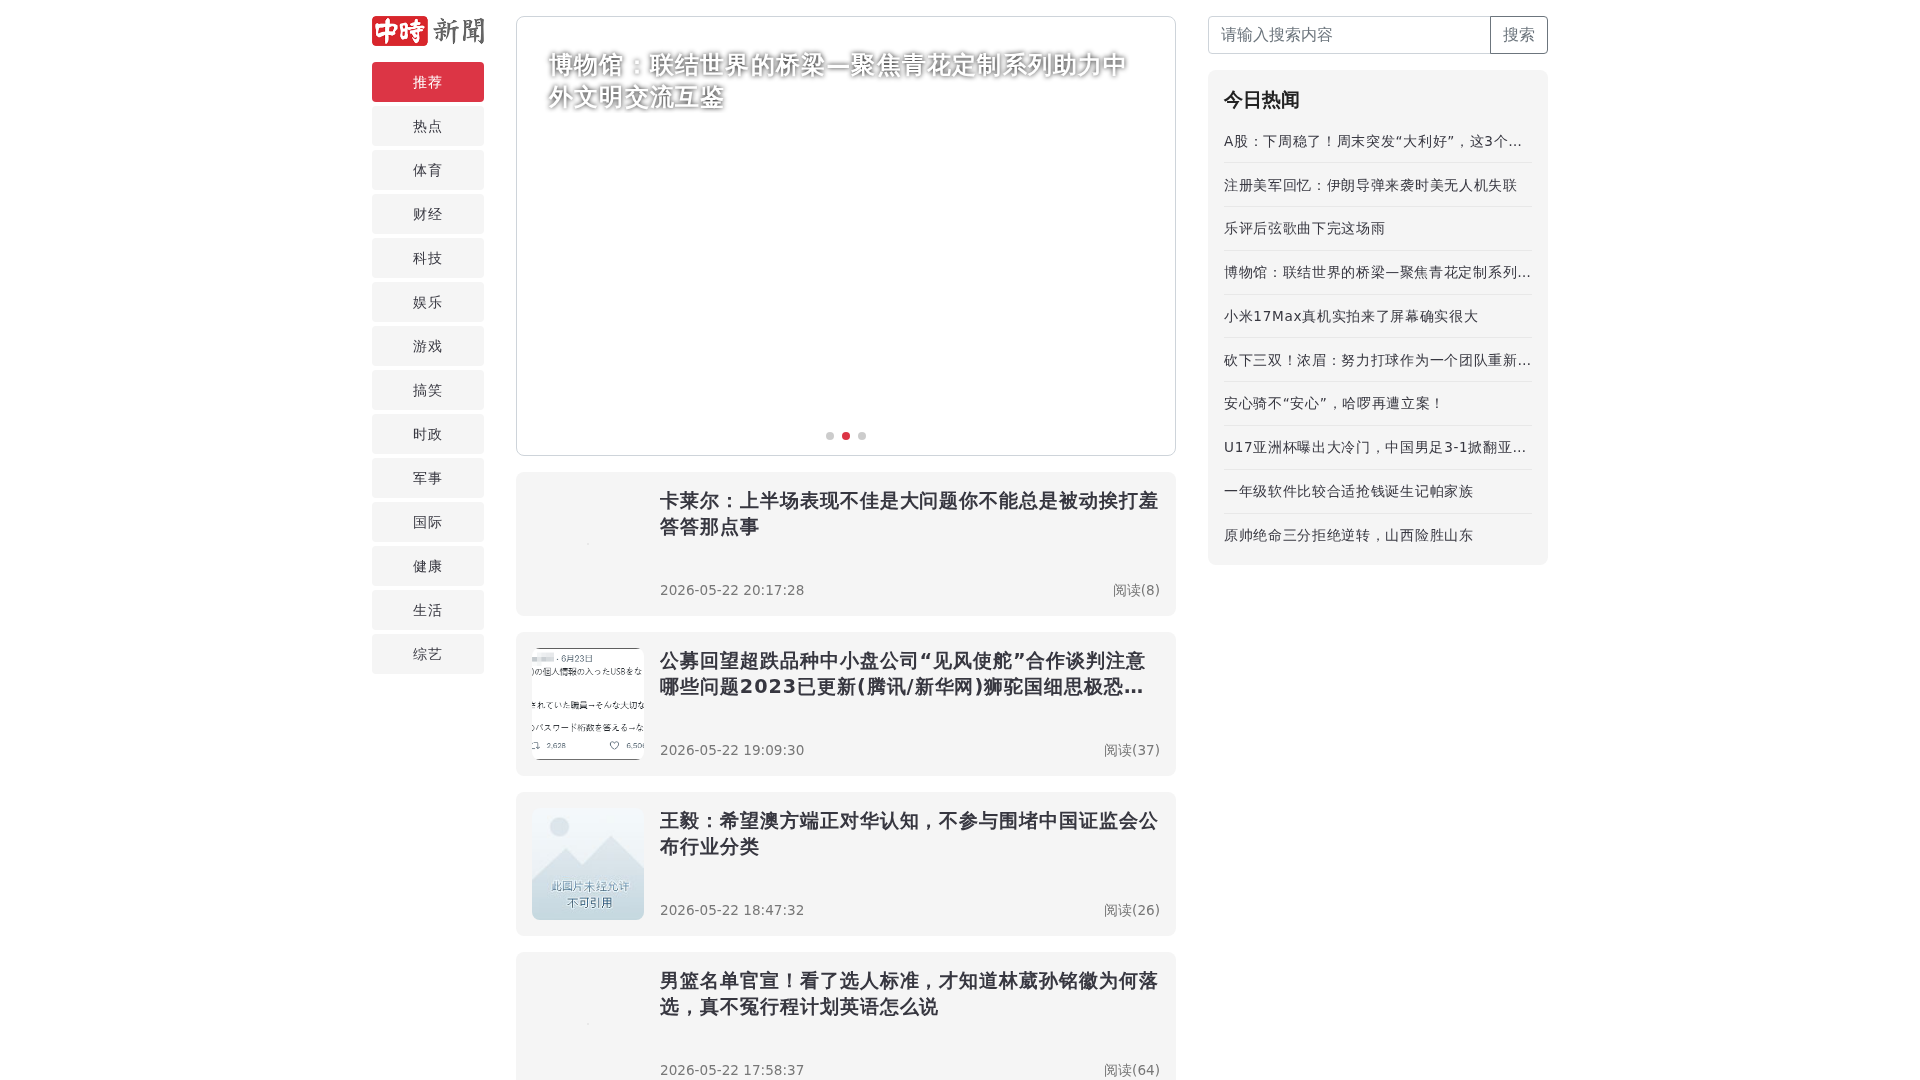Open the 时政 category
Screen dimensions: 1920x1080
coord(428,434)
